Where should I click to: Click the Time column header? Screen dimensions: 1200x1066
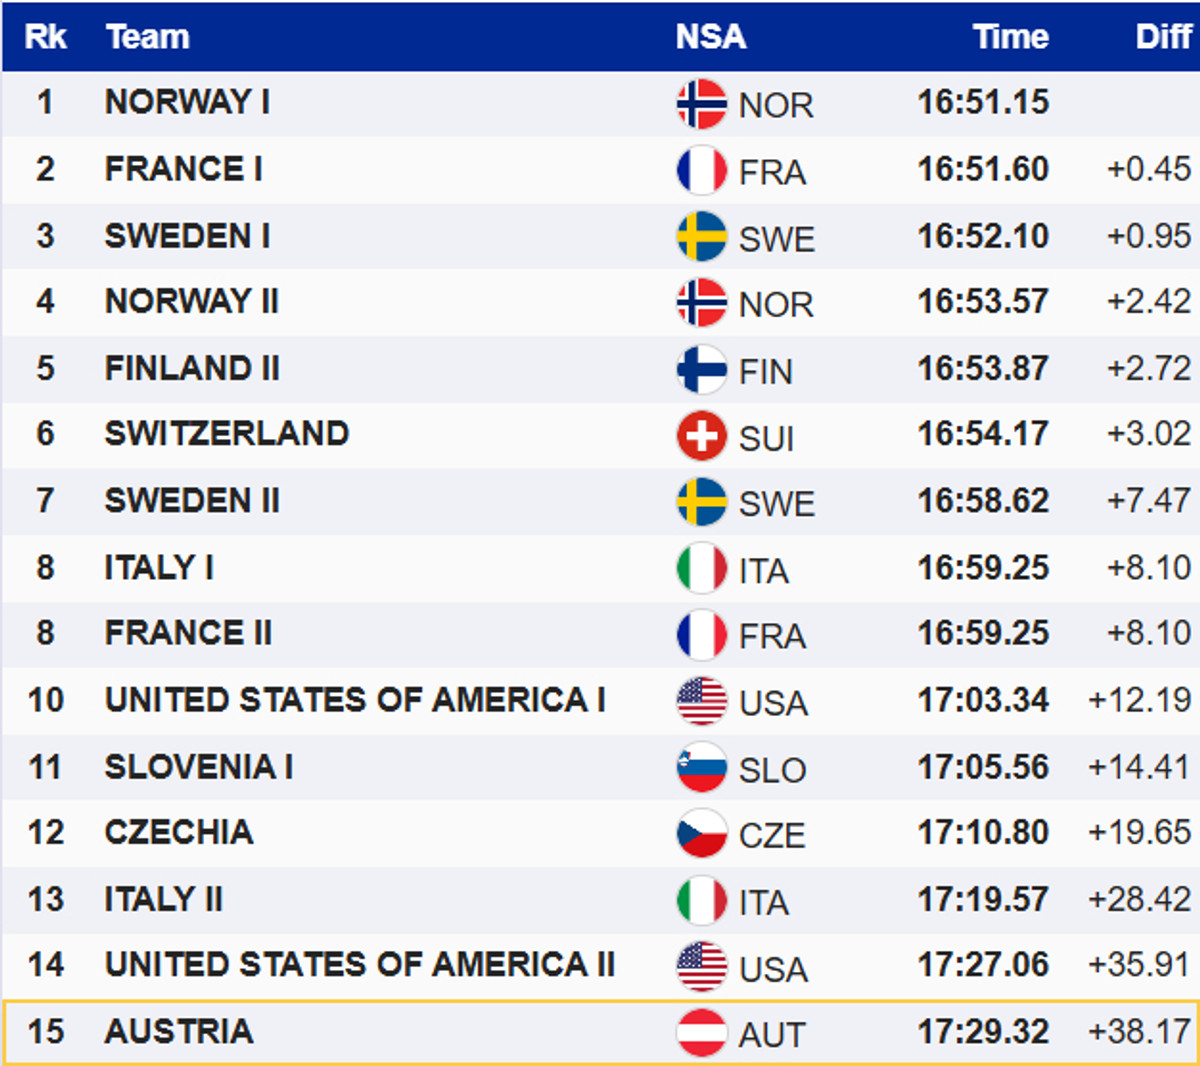coord(1010,37)
